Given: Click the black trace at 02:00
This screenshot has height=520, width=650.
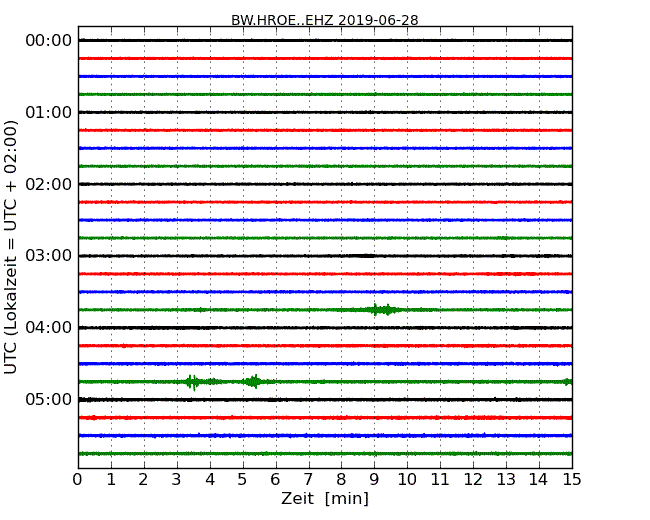Looking at the screenshot, I should (325, 184).
